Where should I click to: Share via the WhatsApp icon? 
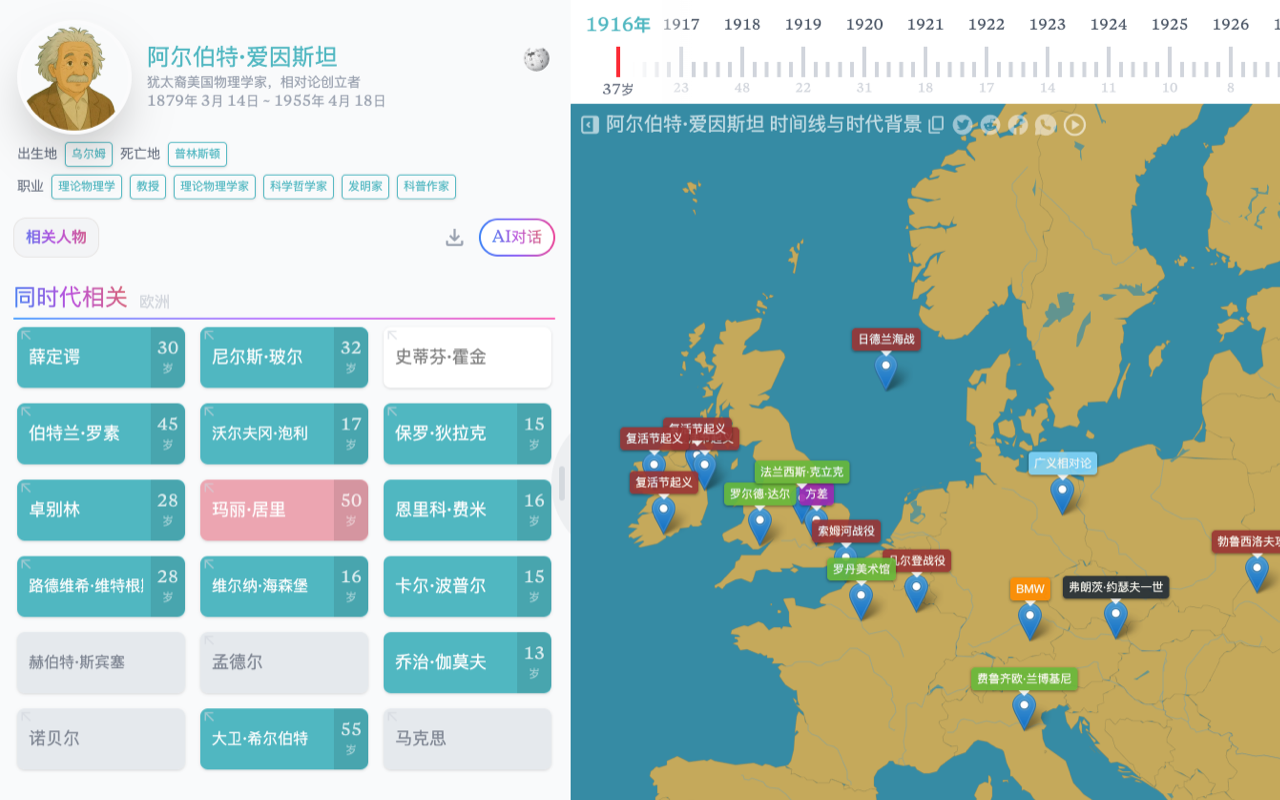tap(1045, 125)
